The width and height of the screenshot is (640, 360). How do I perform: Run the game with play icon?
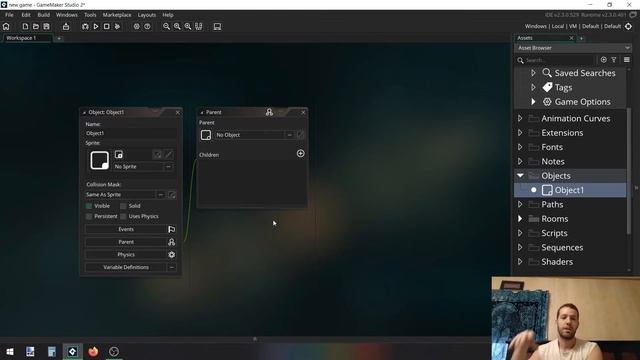[x=96, y=27]
